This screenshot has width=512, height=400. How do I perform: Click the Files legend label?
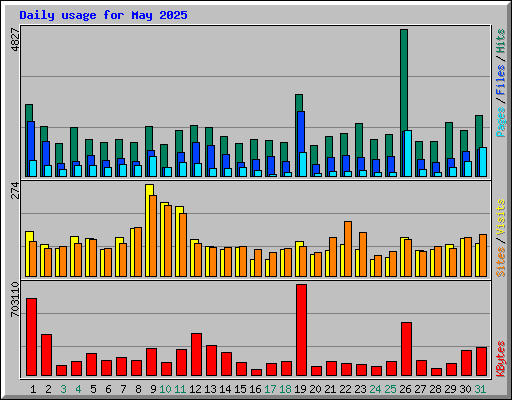point(500,80)
